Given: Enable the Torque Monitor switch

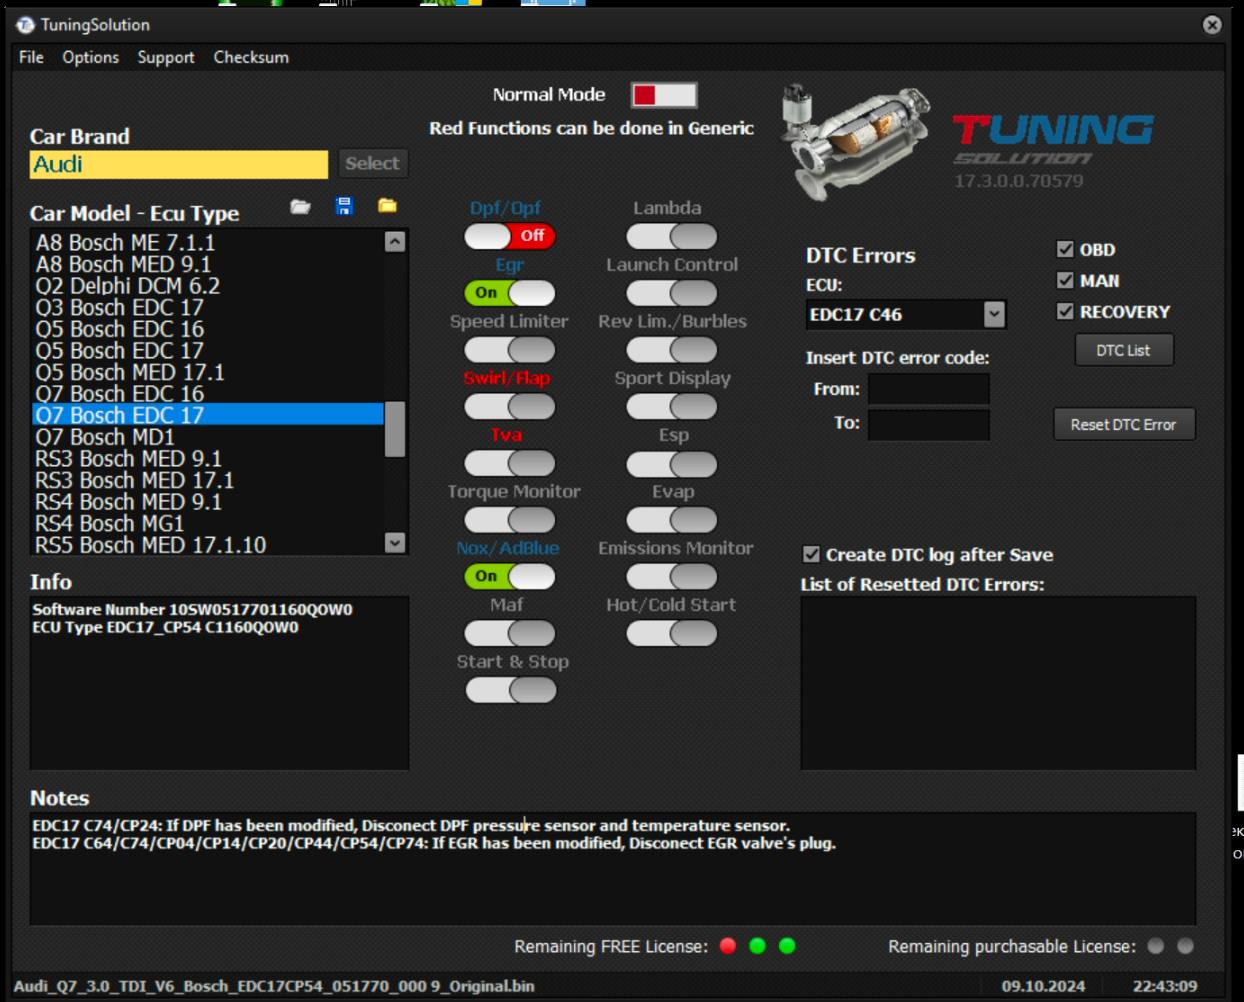Looking at the screenshot, I should pos(510,520).
